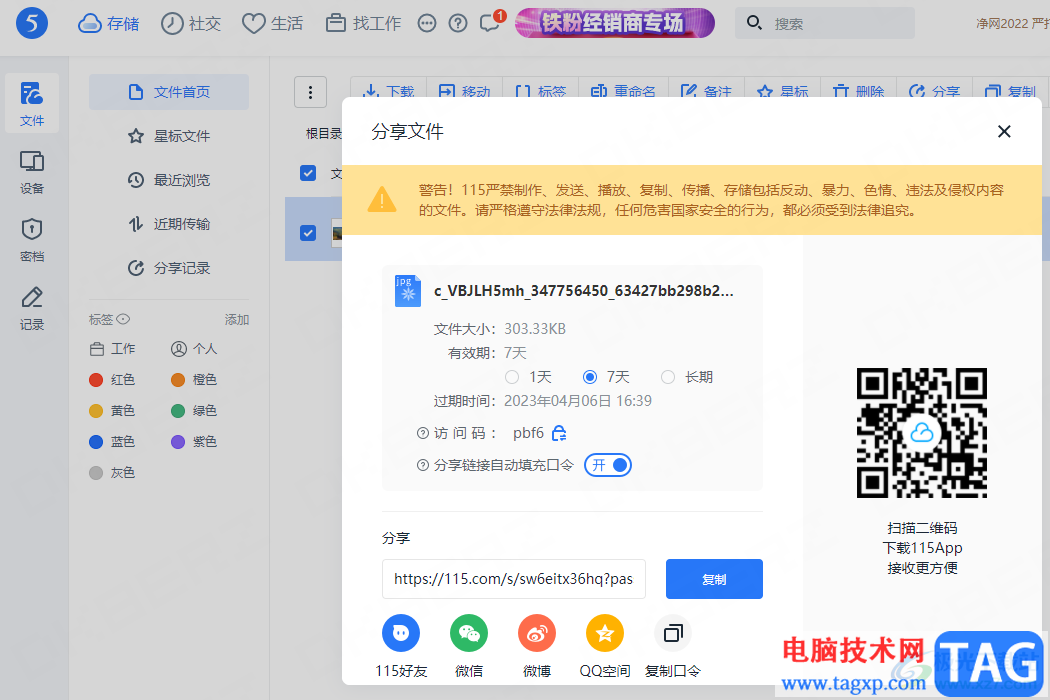Click the jpg file type icon
This screenshot has width=1050, height=700.
point(408,291)
